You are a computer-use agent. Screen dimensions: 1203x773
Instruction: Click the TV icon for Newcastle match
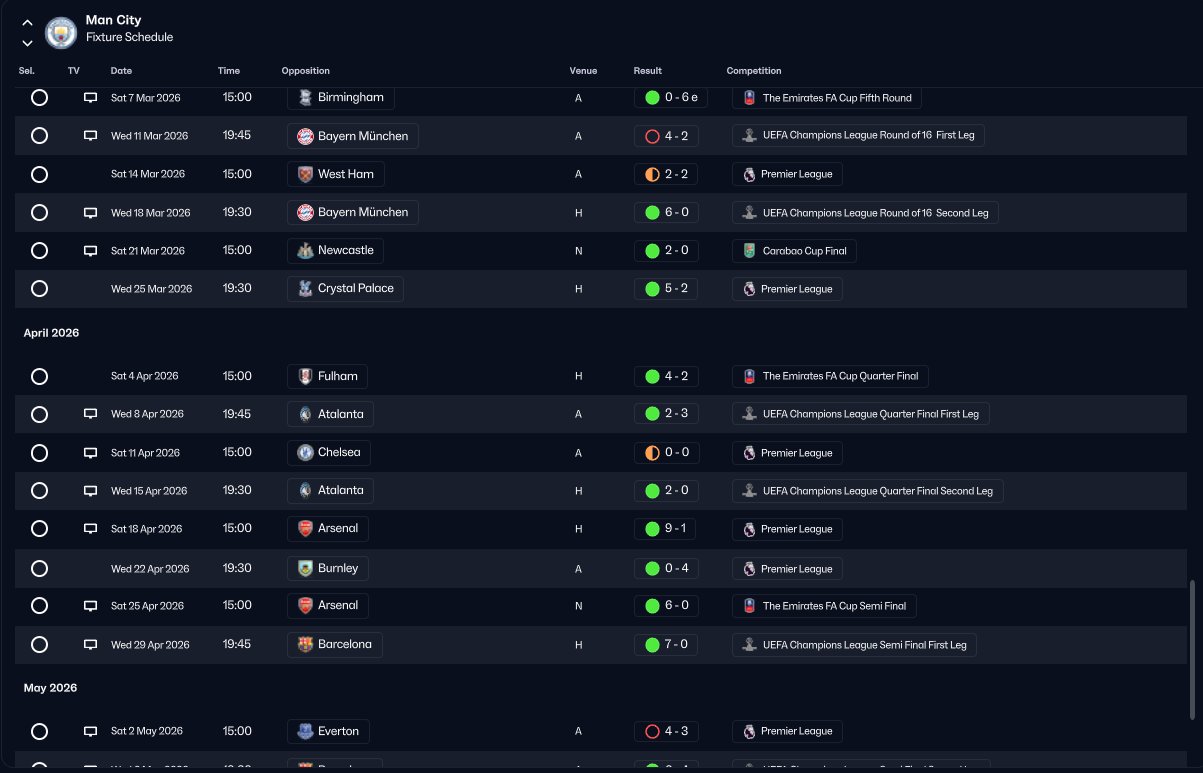(x=90, y=251)
